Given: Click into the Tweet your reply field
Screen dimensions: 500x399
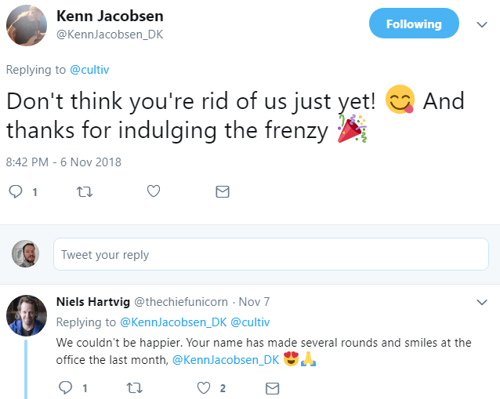Looking at the screenshot, I should 271,254.
